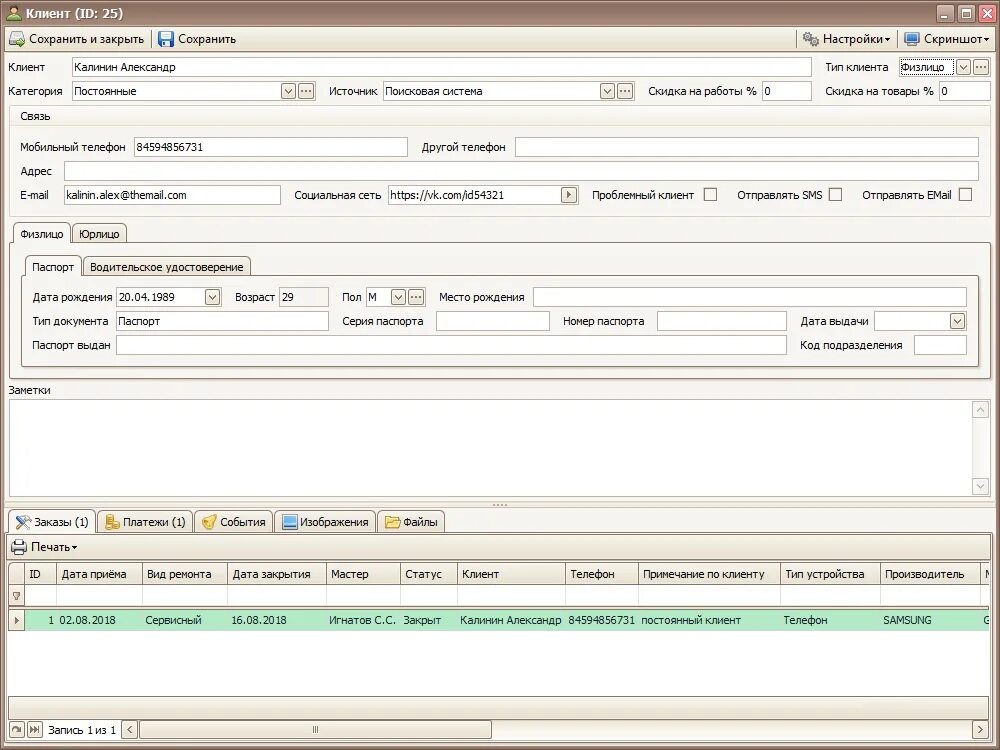Click the Save and close disk icon
Image resolution: width=1000 pixels, height=750 pixels.
(x=17, y=39)
